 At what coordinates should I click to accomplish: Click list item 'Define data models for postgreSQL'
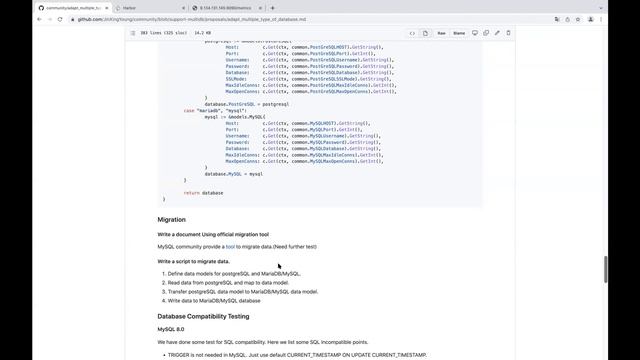234,273
